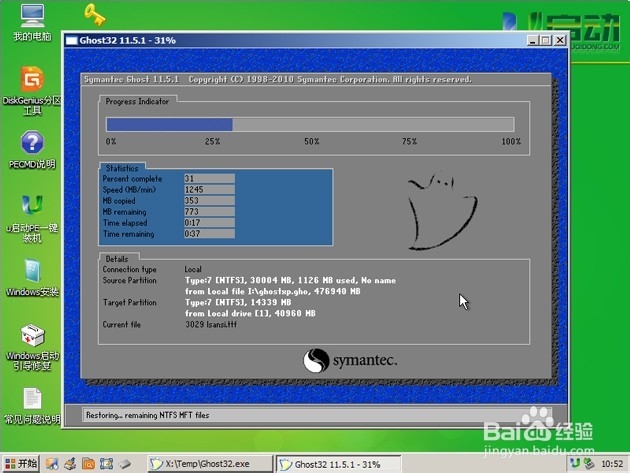Click the target line 'from Local drive [1], 40960 MB'

coord(250,313)
